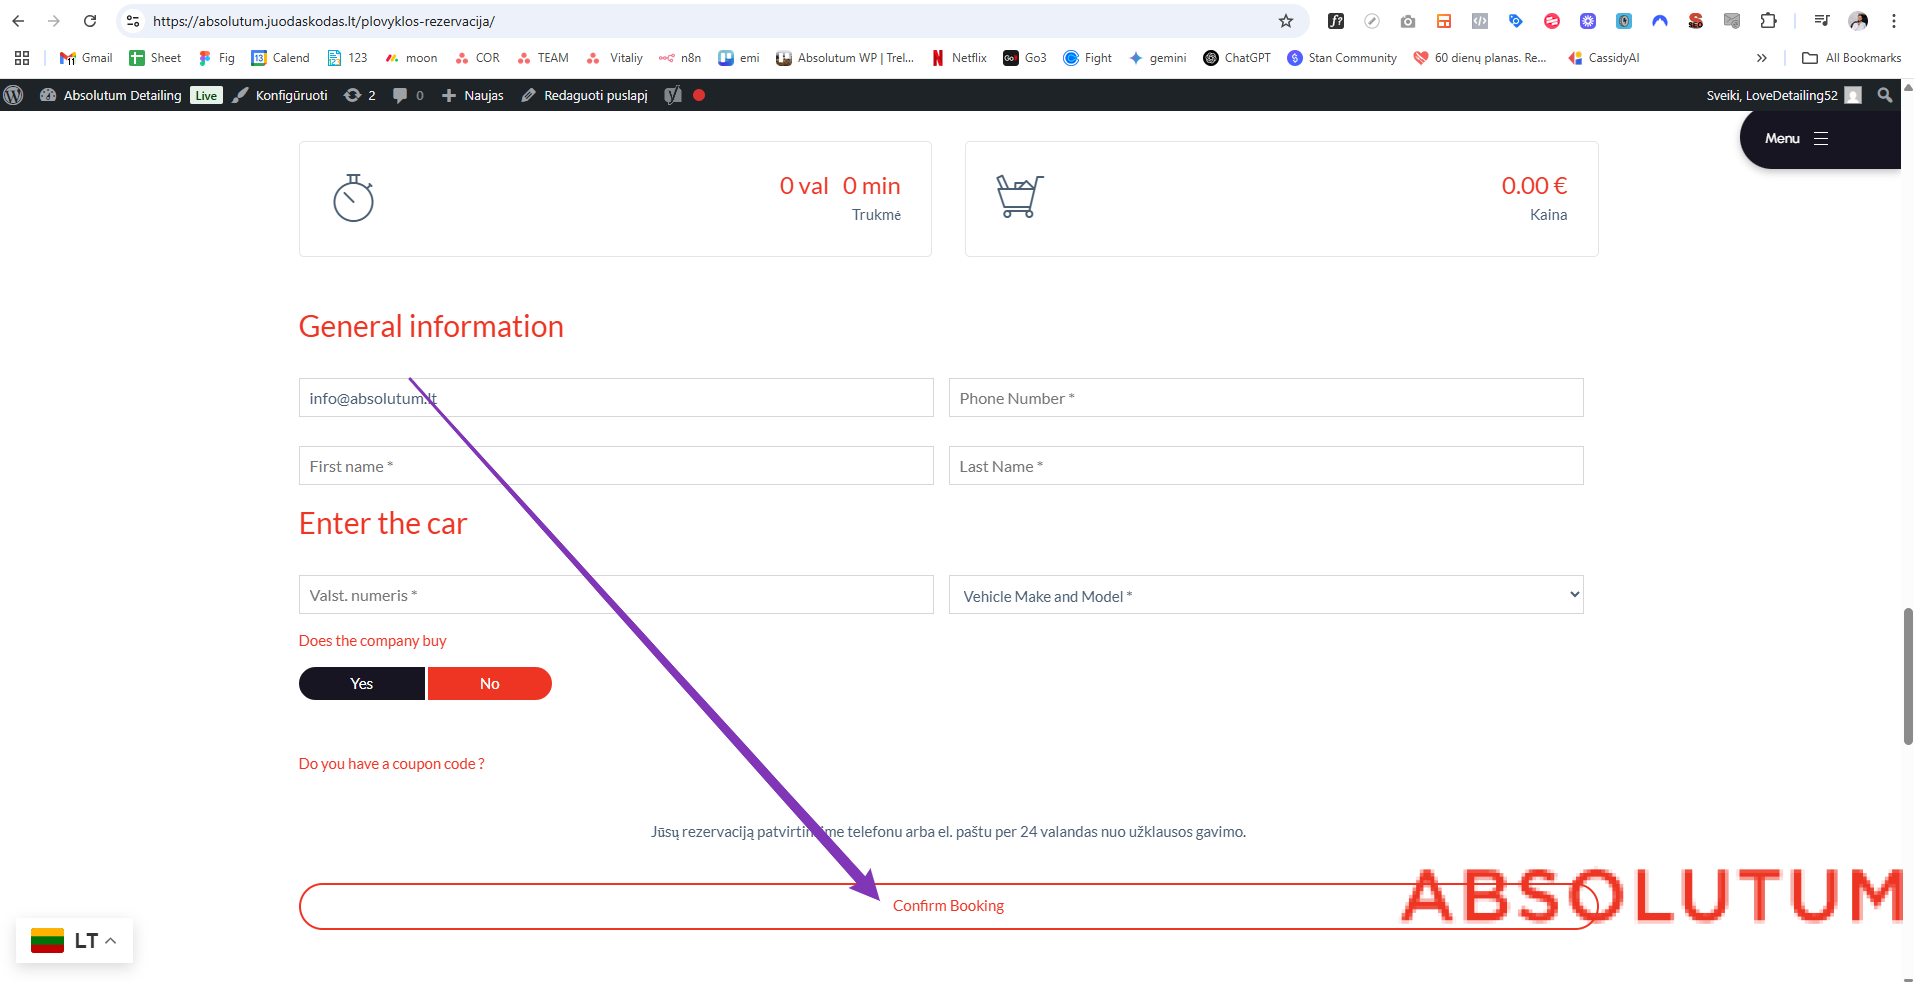
Task: Reload the page using browser refresh icon
Action: click(90, 21)
